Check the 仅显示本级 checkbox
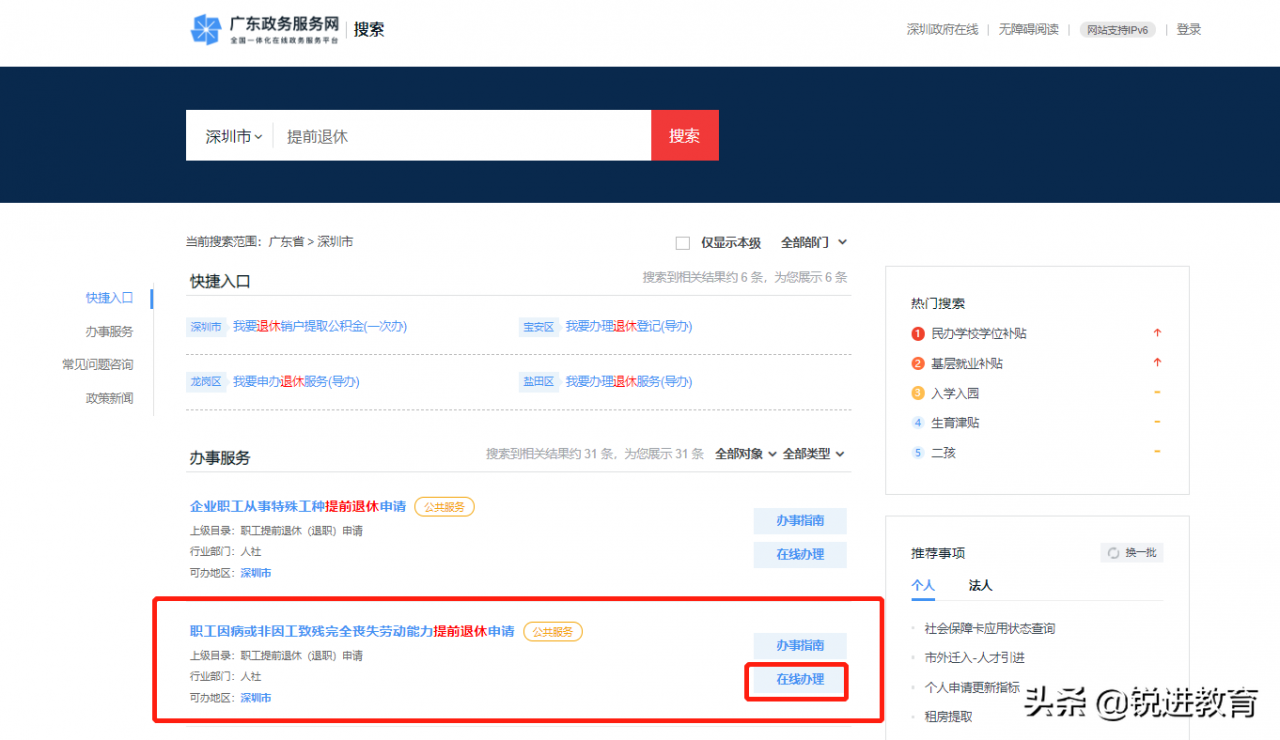Viewport: 1280px width, 740px height. [683, 242]
